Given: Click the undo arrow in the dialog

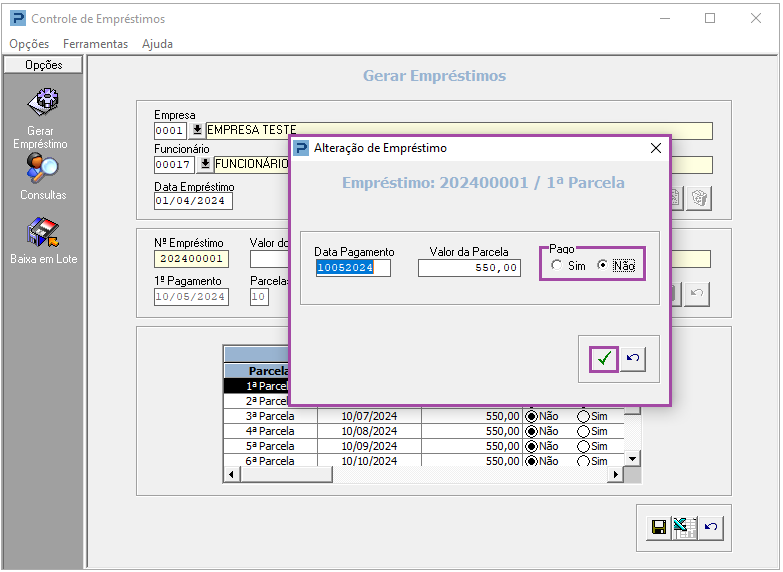Looking at the screenshot, I should pos(633,359).
